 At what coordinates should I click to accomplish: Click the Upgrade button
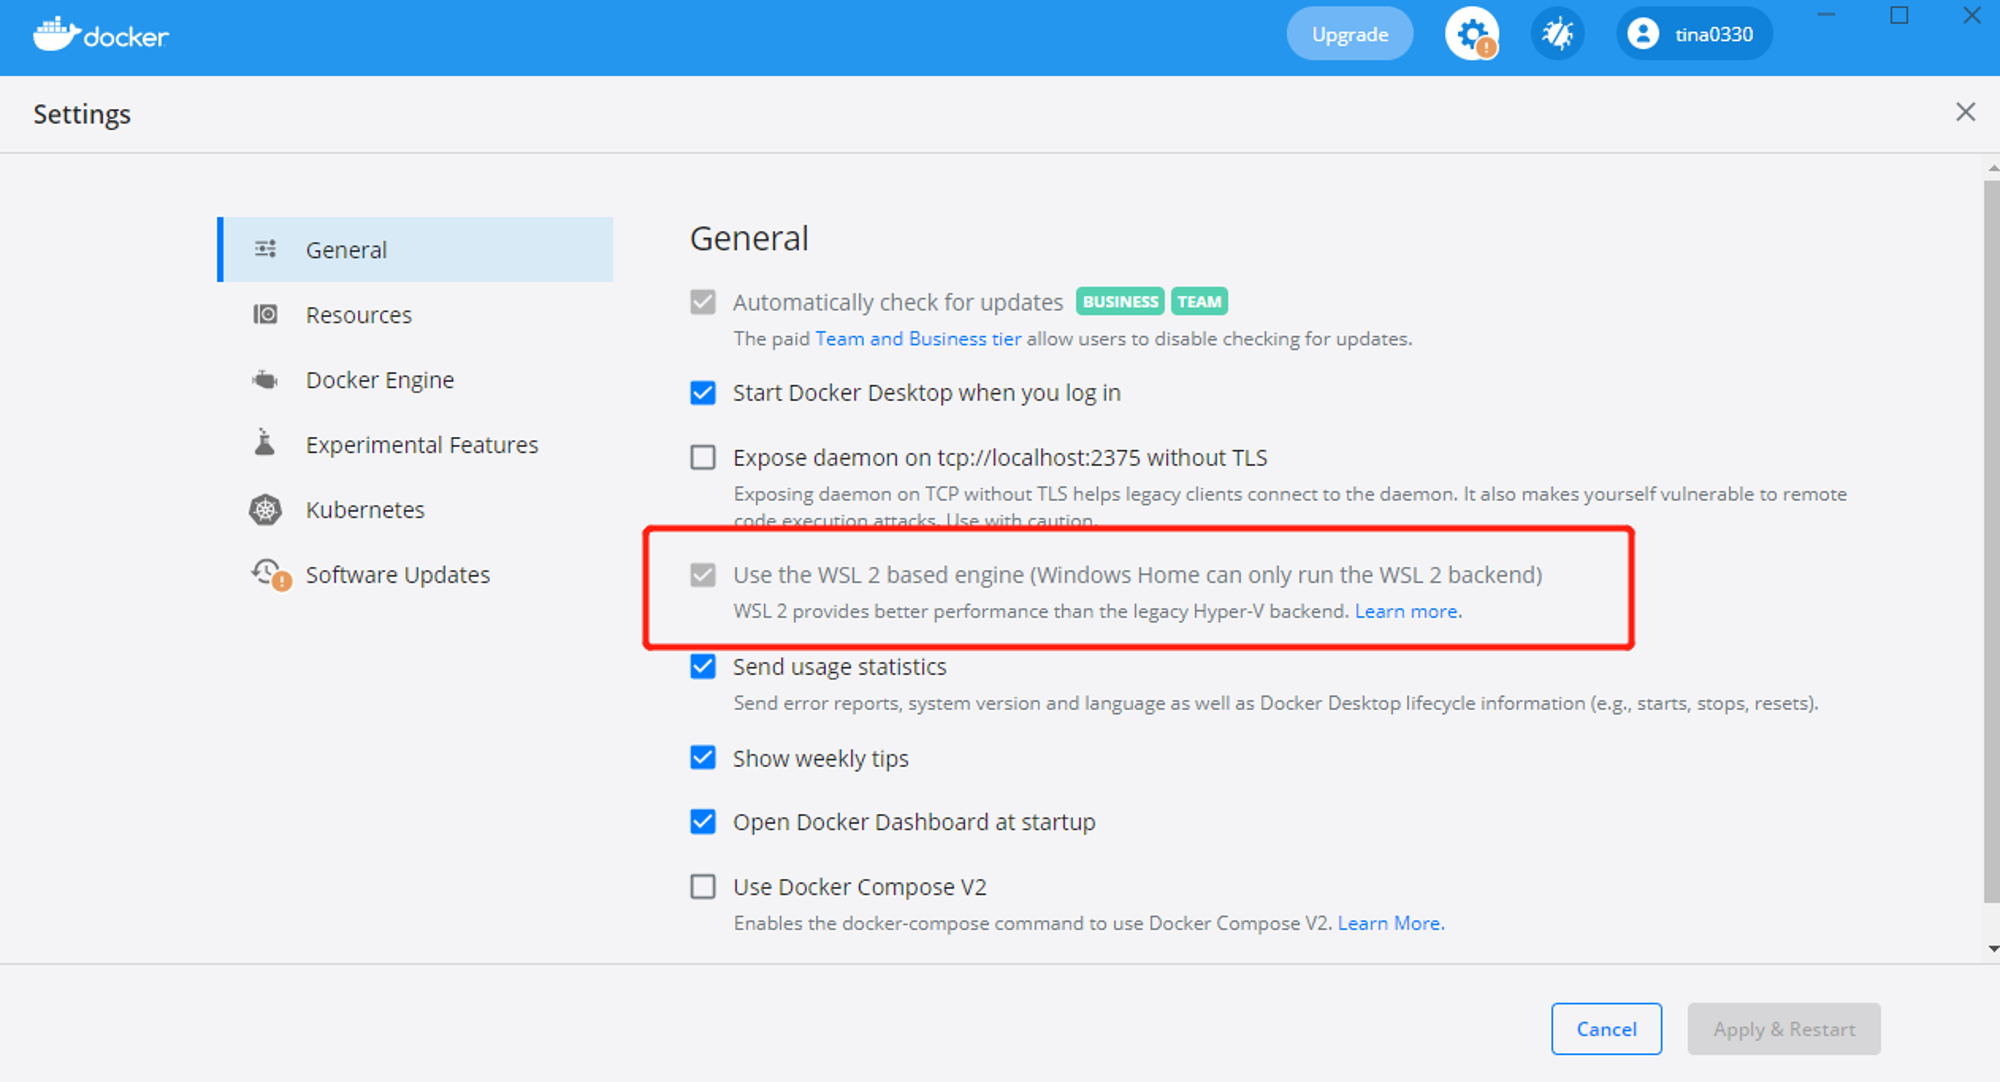click(x=1350, y=34)
